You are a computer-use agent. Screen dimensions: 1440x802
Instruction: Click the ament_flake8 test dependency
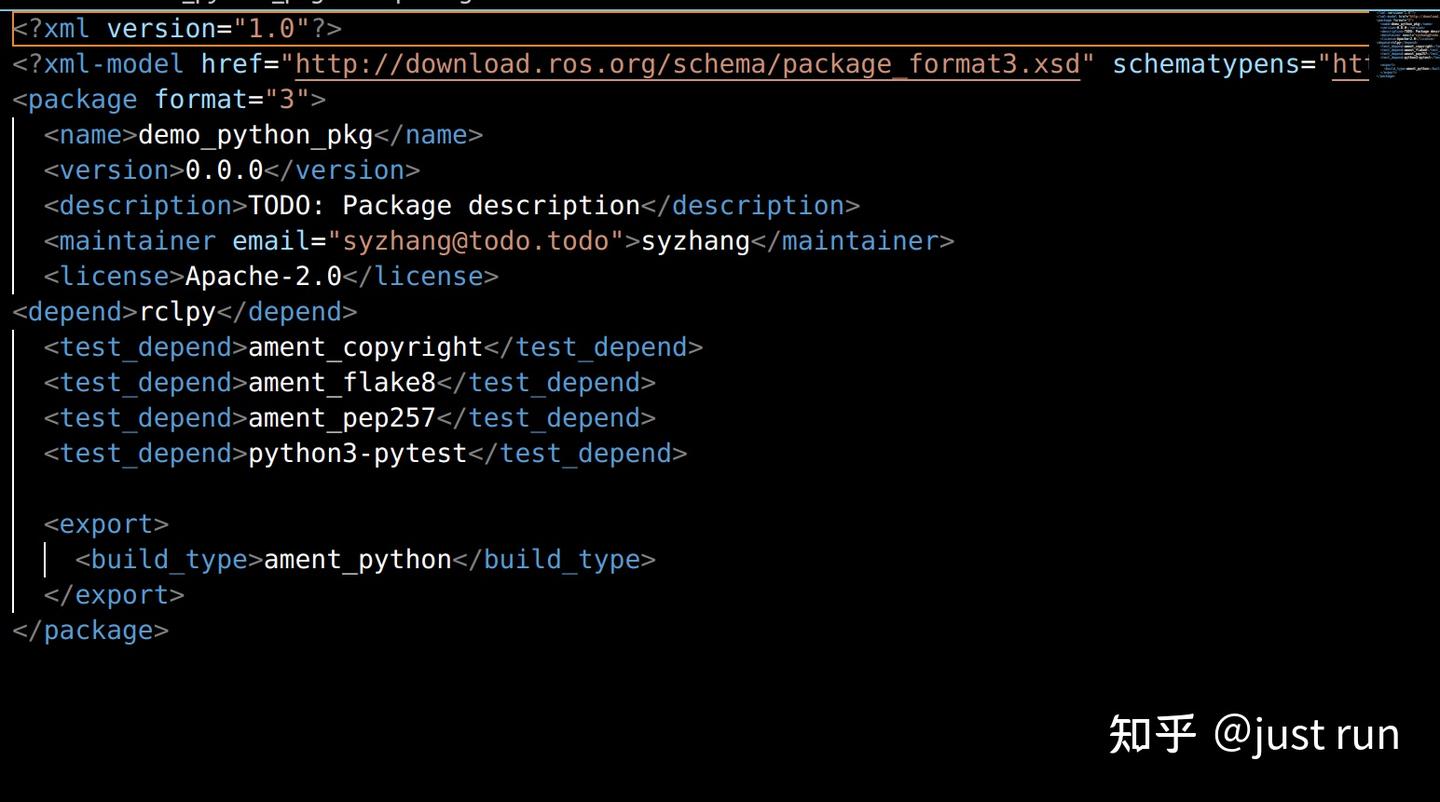point(342,383)
